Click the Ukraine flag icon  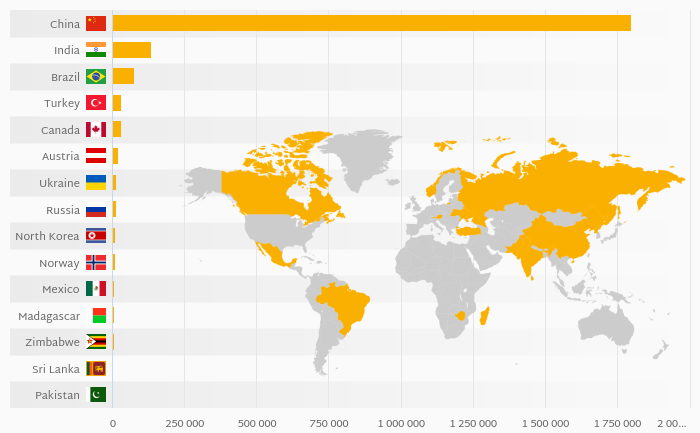click(96, 183)
